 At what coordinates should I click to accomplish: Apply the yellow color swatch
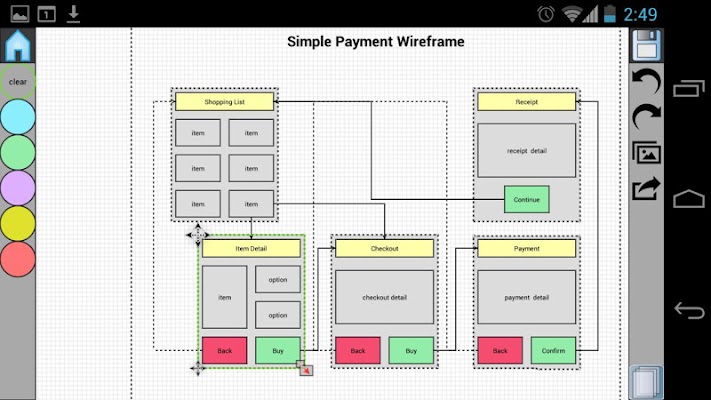point(18,223)
